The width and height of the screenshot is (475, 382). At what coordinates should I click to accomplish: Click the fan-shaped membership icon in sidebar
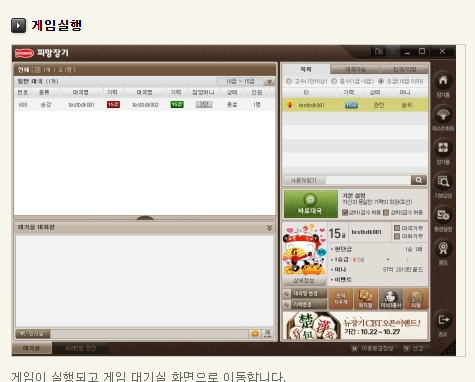click(x=443, y=115)
